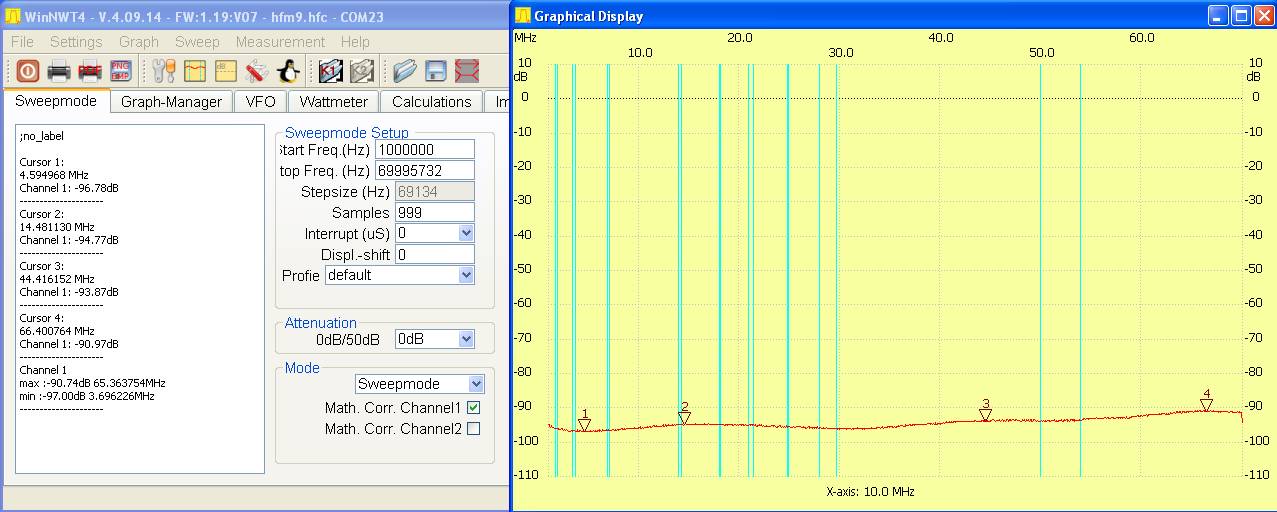Enable Math. Corr. Channel2 checkbox
Viewport: 1277px width, 512px height.
point(473,429)
